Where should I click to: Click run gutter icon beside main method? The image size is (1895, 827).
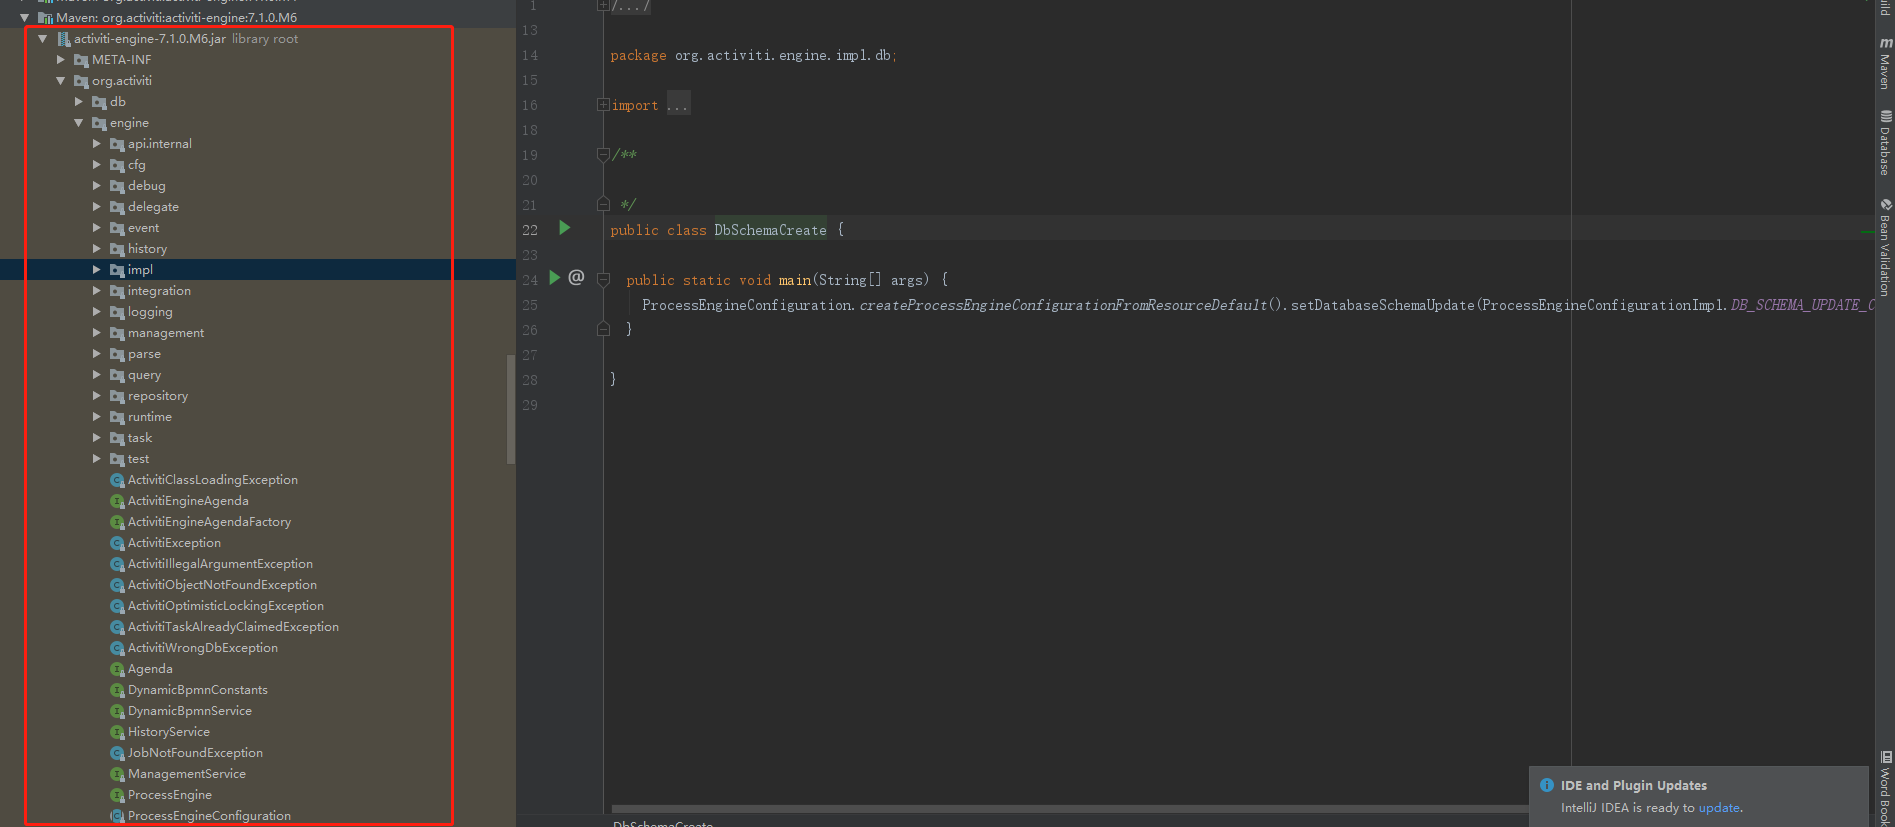[554, 278]
